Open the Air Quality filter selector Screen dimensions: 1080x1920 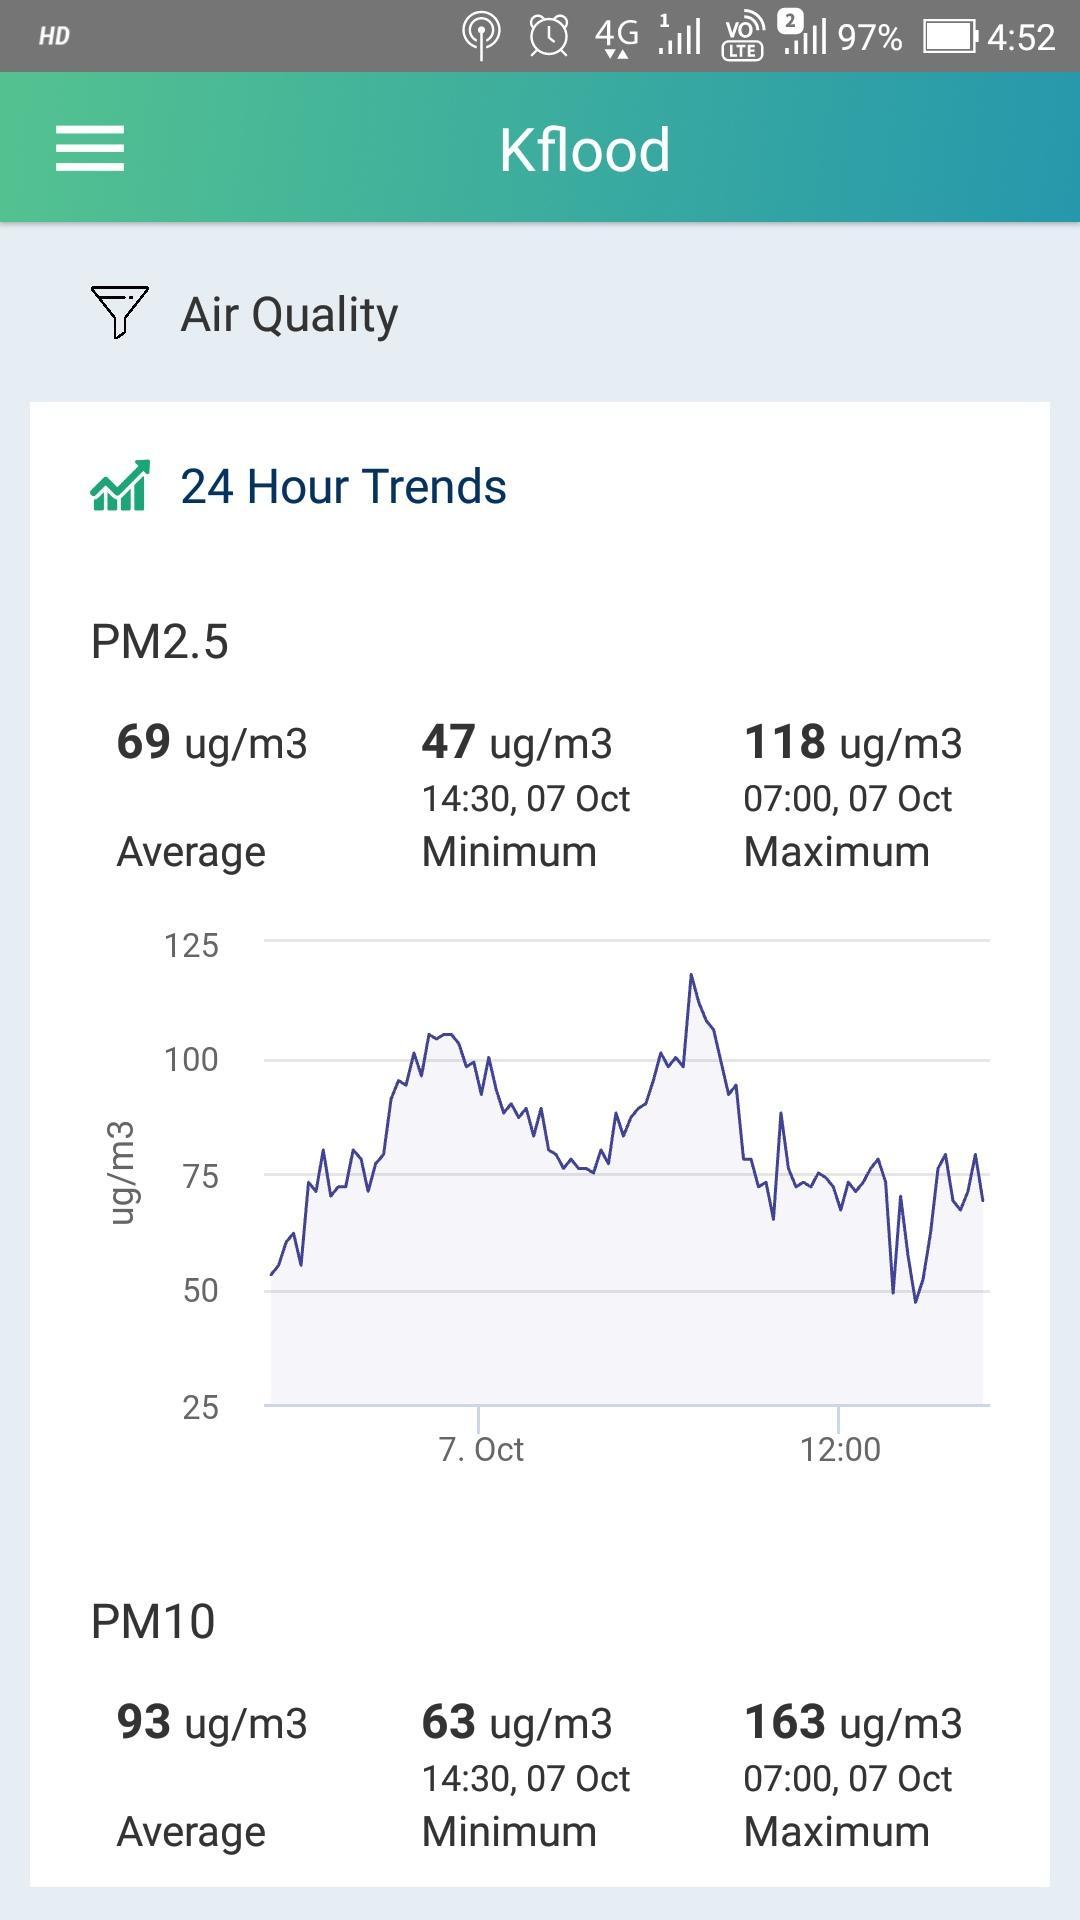289,314
